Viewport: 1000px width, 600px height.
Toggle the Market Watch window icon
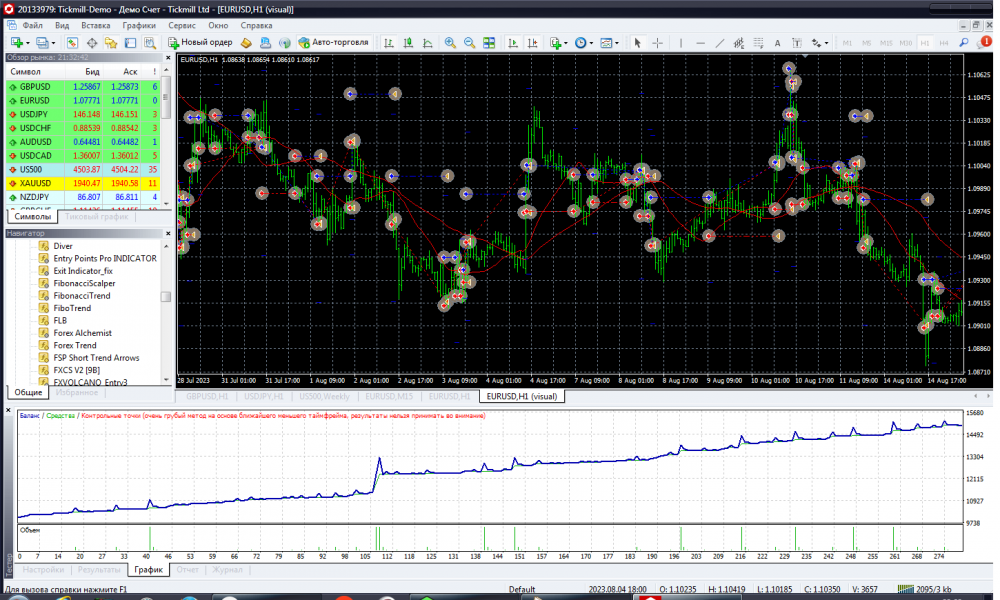(x=72, y=43)
